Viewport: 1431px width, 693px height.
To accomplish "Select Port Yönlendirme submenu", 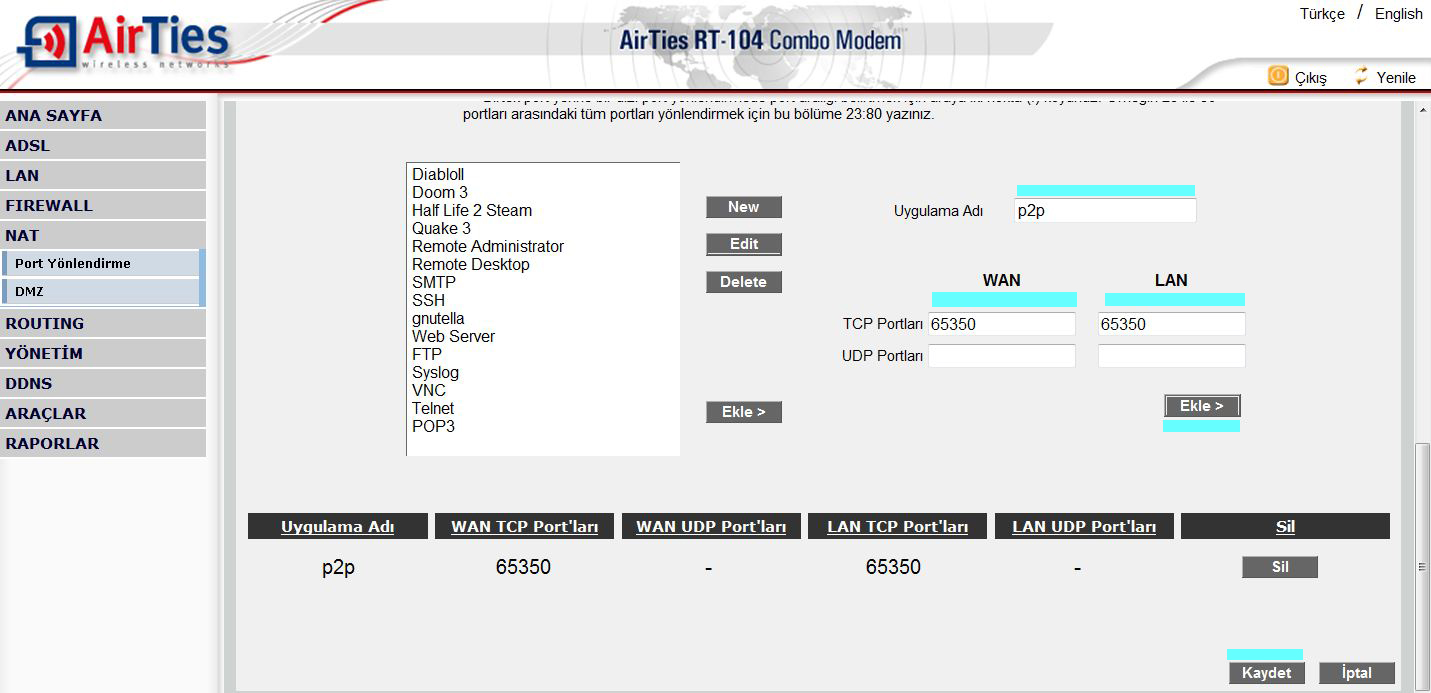I will pos(102,263).
